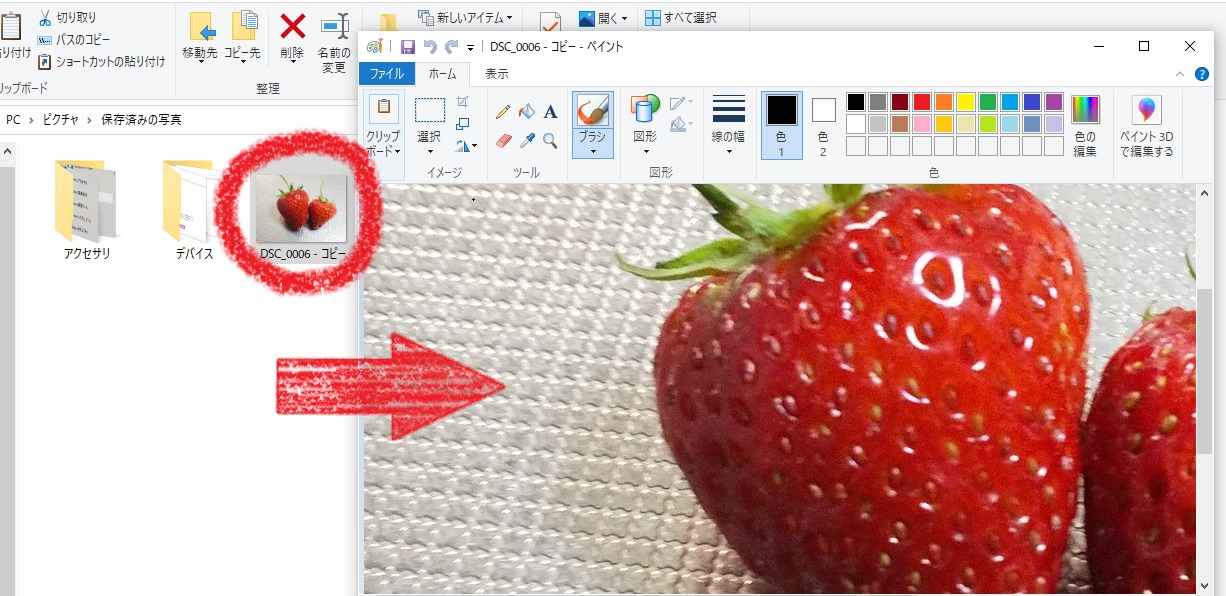The height and width of the screenshot is (596, 1226).
Task: Switch to the ホーム tab in Paint
Action: [x=442, y=74]
